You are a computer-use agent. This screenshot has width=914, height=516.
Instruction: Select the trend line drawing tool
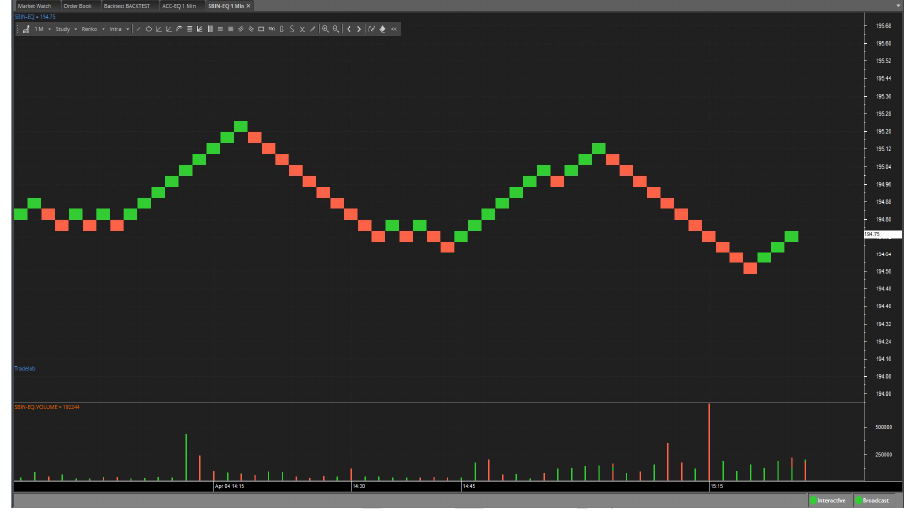pos(138,29)
